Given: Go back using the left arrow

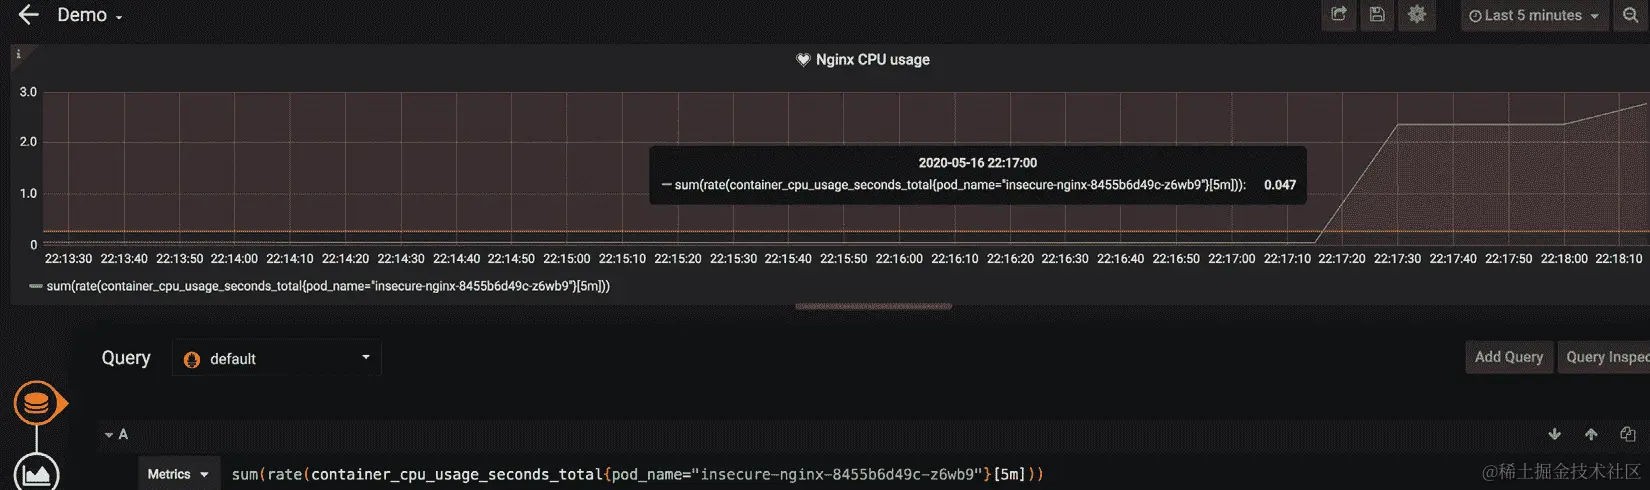Looking at the screenshot, I should point(28,15).
